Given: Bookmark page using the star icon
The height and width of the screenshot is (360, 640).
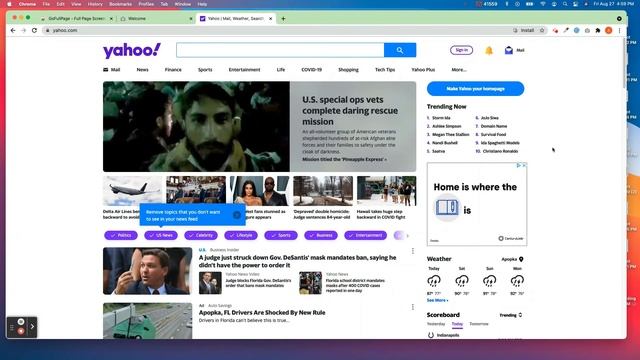Looking at the screenshot, I should 542,30.
